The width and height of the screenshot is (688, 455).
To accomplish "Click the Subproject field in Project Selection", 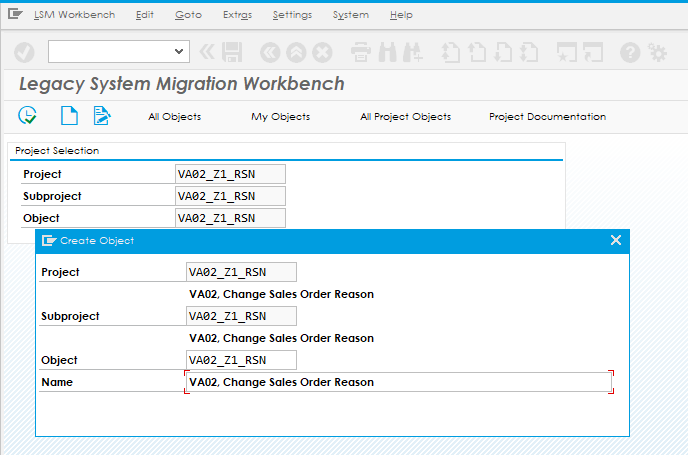I will point(229,196).
